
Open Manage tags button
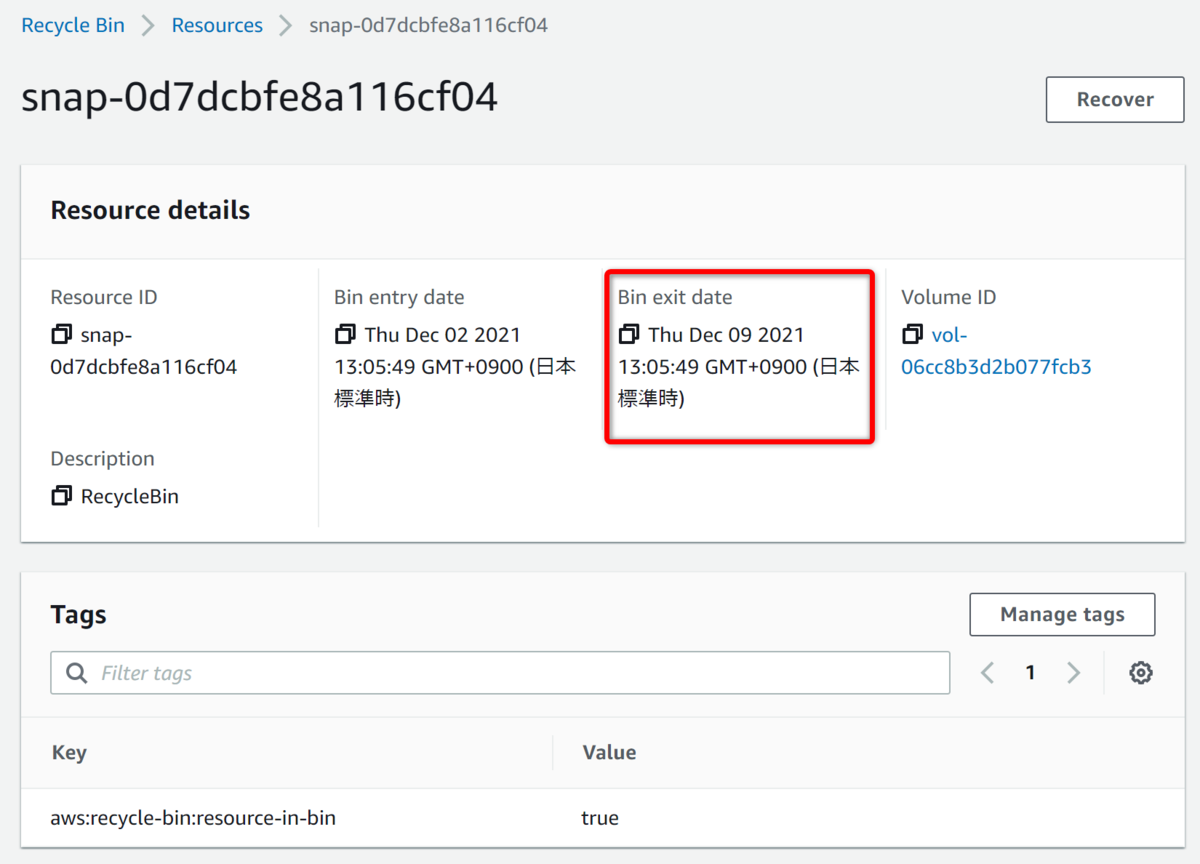tap(1062, 614)
